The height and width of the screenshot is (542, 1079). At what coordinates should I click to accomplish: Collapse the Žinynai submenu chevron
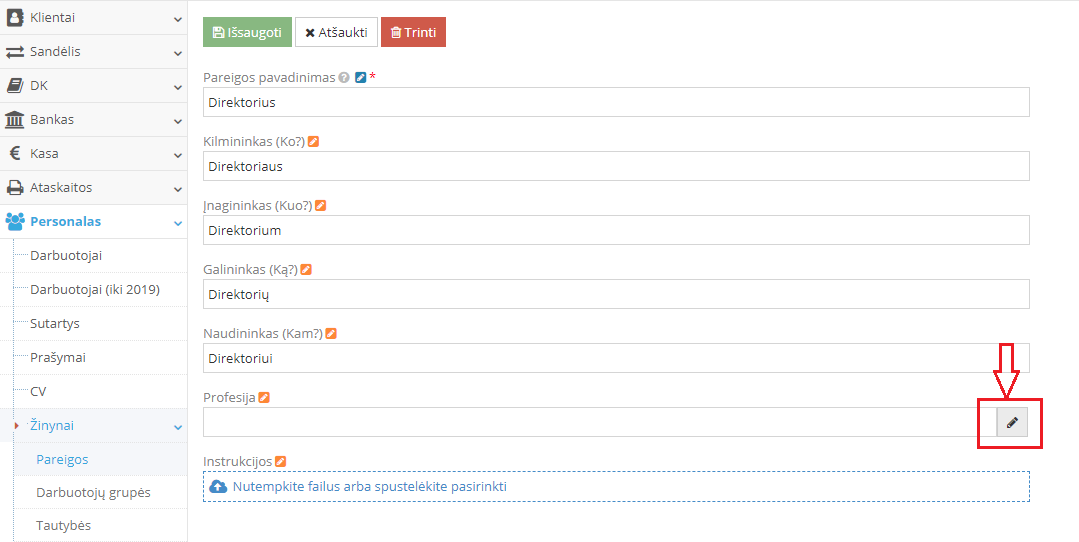coord(177,427)
